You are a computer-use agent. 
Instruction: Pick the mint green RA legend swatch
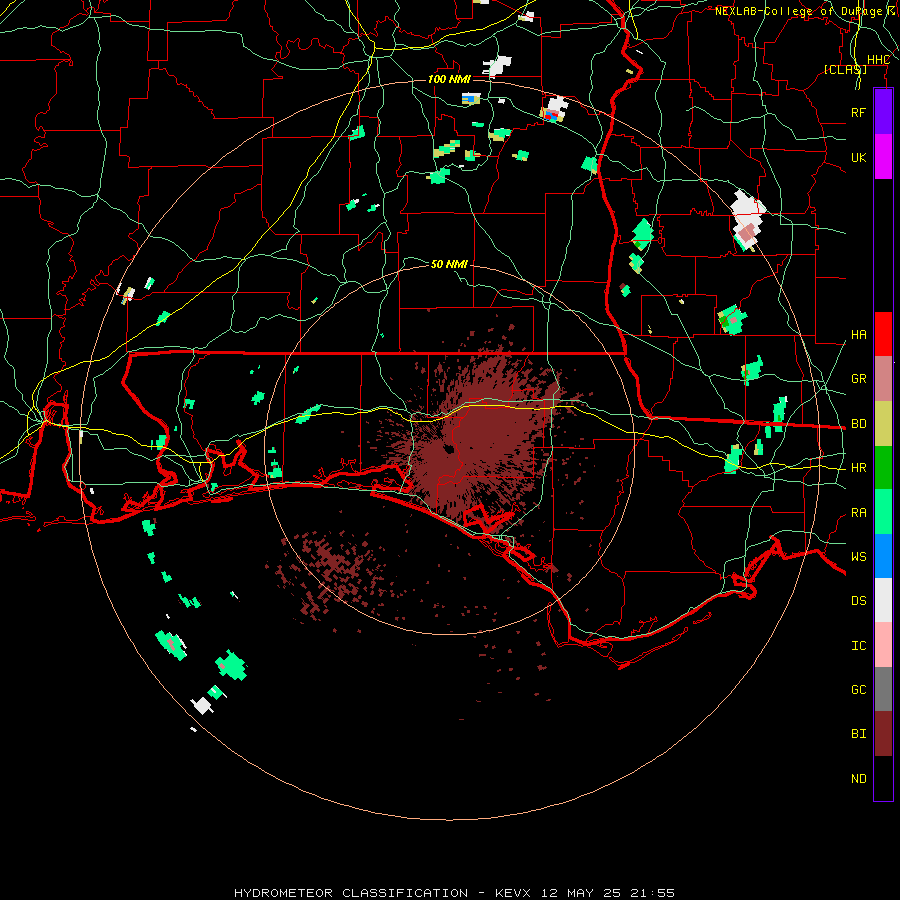pos(883,512)
